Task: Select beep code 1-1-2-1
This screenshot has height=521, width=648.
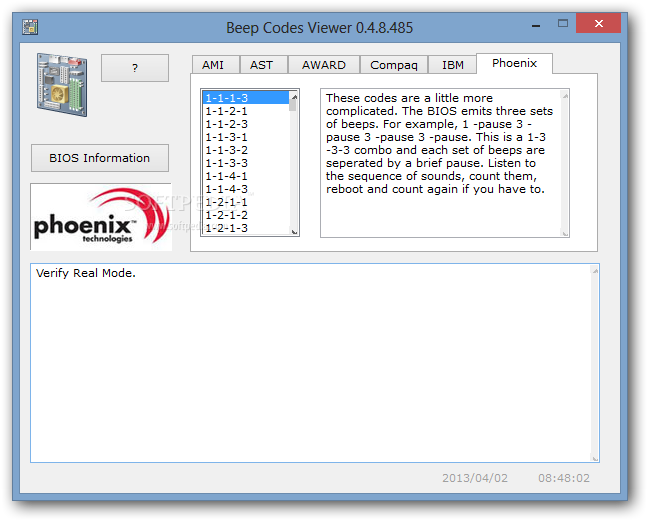Action: [x=246, y=111]
